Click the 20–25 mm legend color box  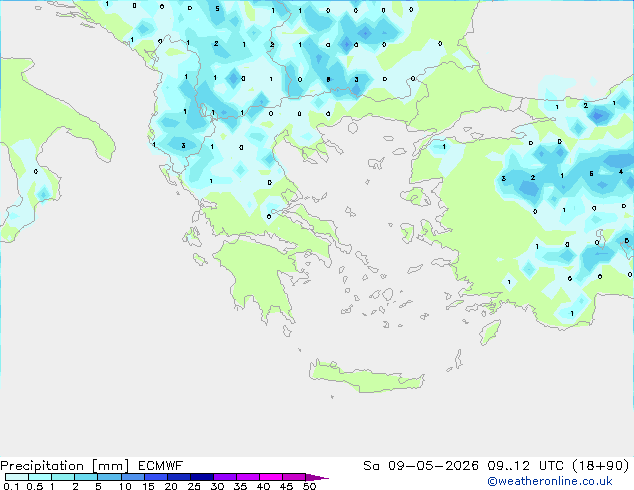[x=178, y=477]
